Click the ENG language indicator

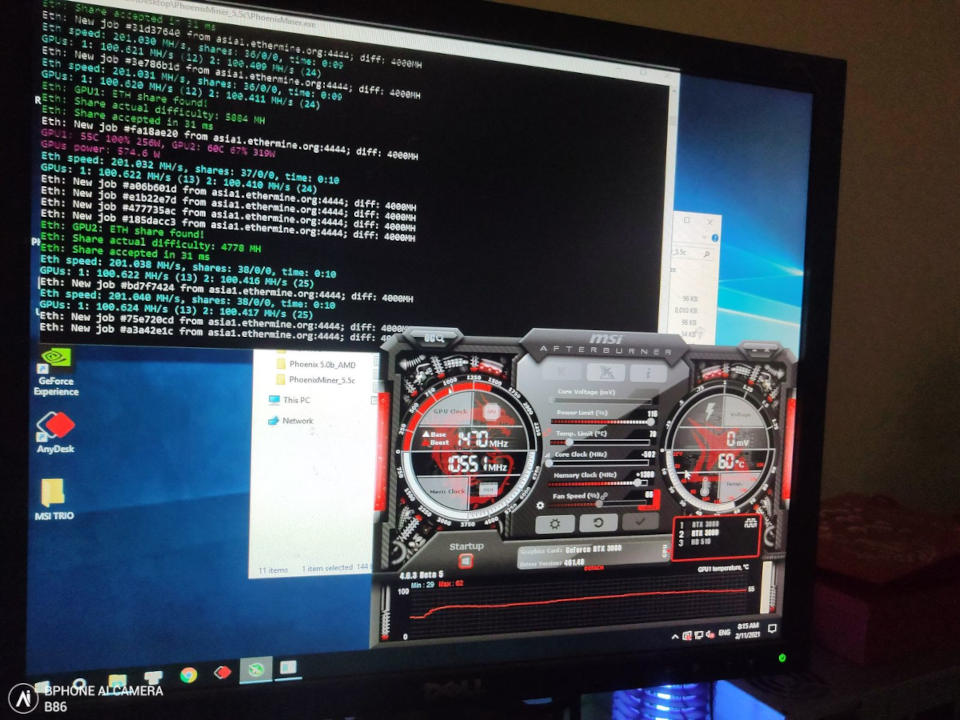[724, 632]
